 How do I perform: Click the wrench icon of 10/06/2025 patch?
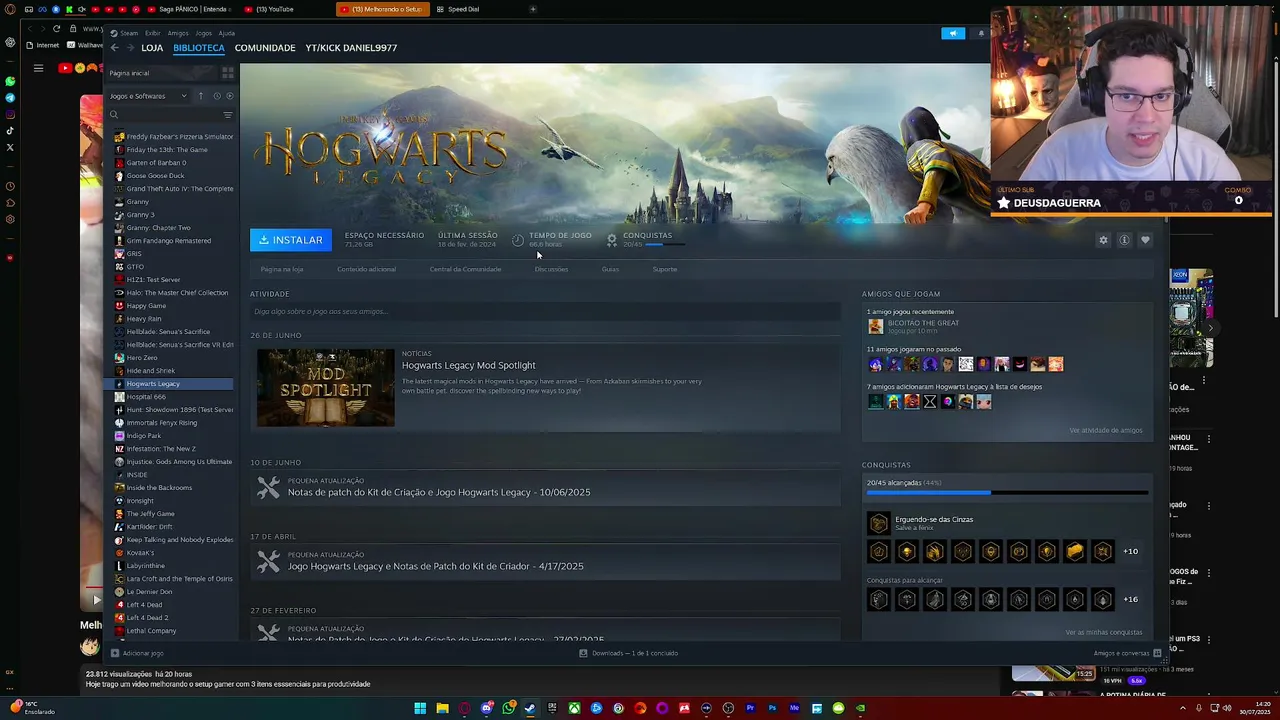click(x=268, y=487)
